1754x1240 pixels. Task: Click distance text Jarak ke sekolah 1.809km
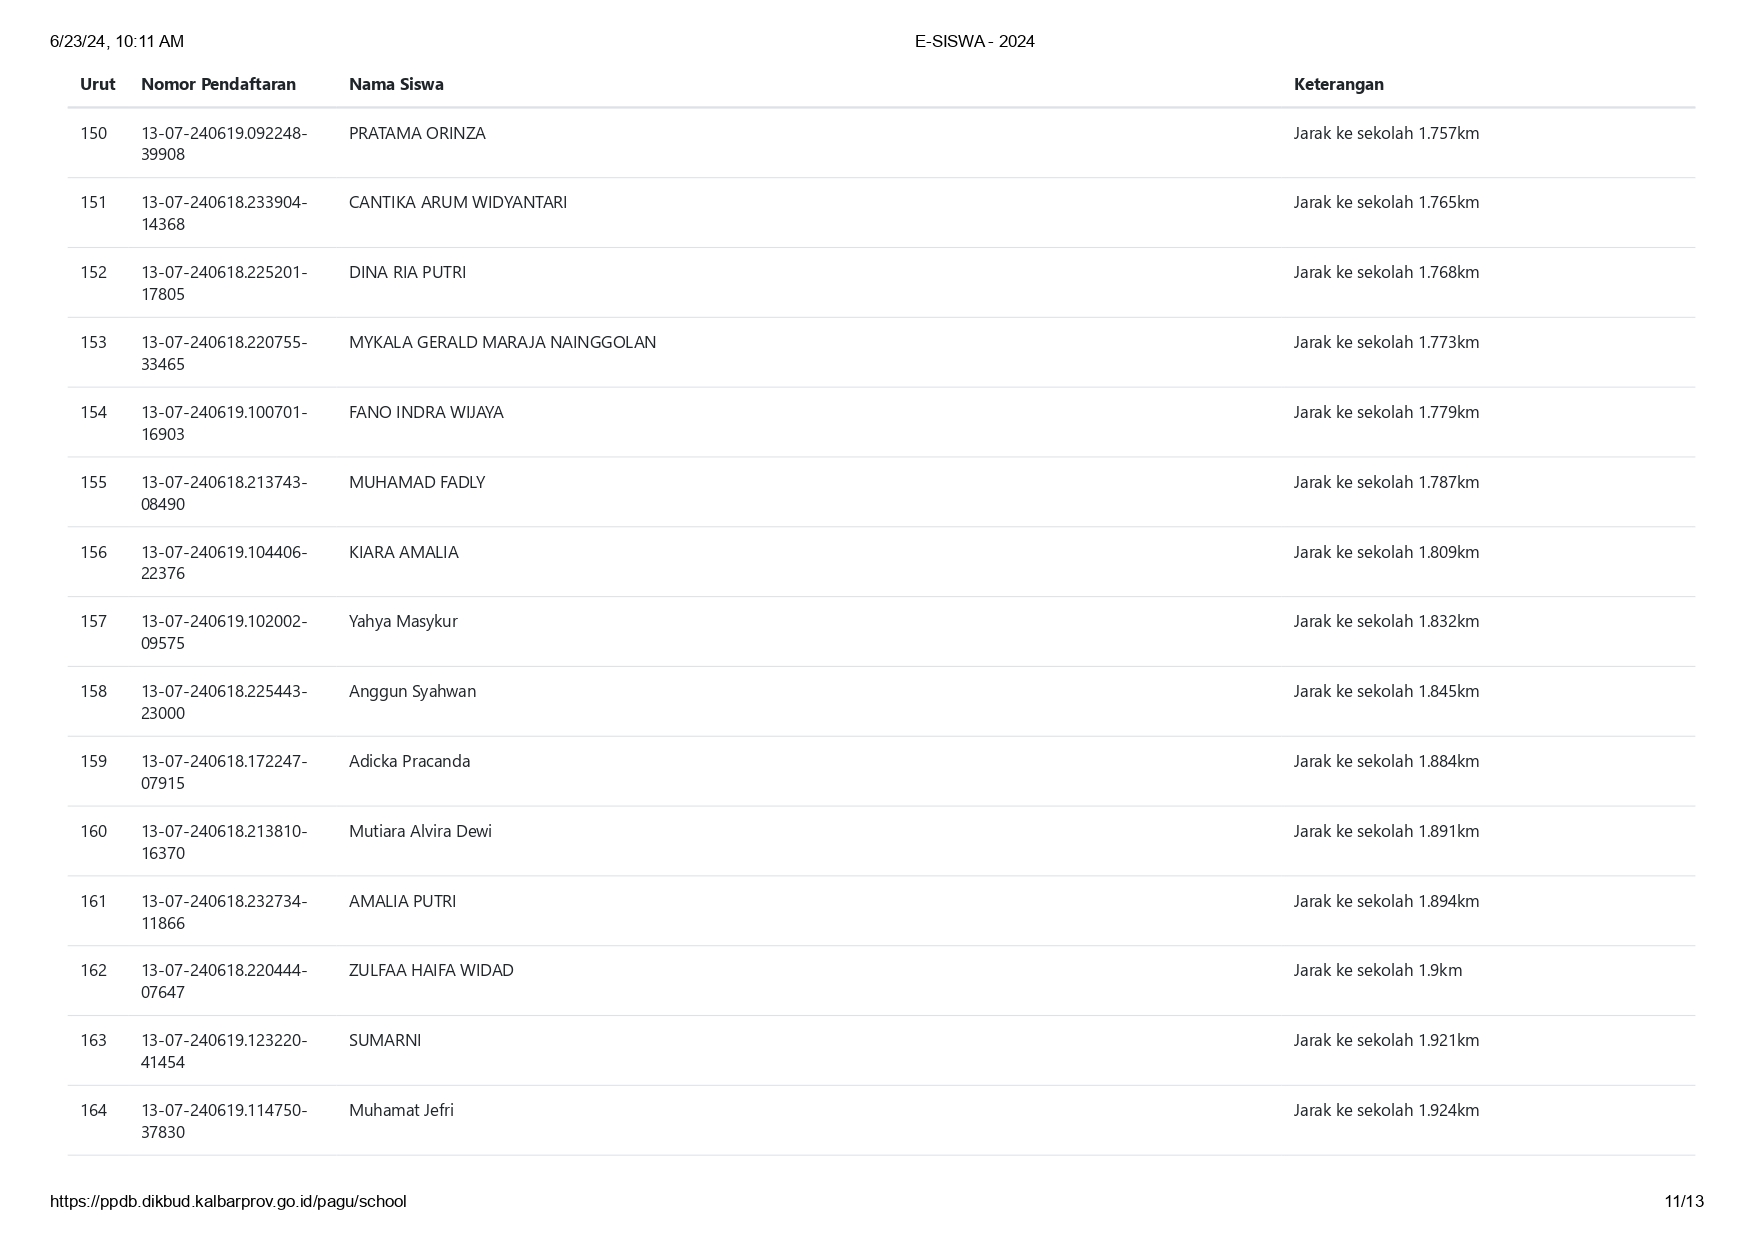(1386, 552)
